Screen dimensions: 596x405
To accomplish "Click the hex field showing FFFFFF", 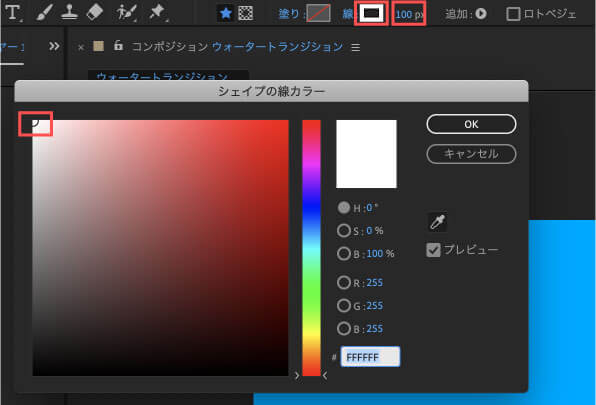I will (x=370, y=357).
